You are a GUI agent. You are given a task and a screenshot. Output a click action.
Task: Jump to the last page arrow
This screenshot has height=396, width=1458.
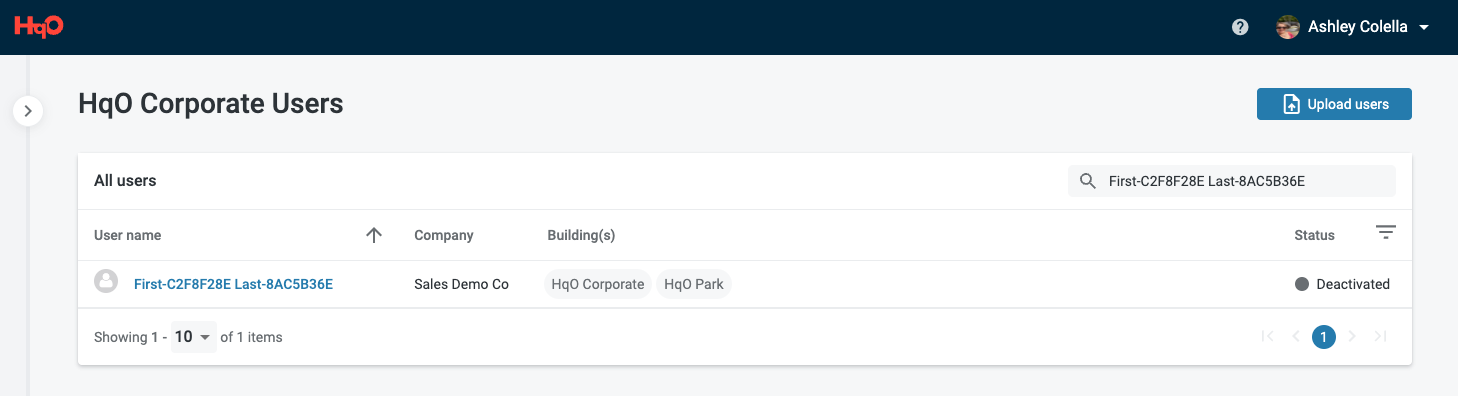click(1380, 337)
